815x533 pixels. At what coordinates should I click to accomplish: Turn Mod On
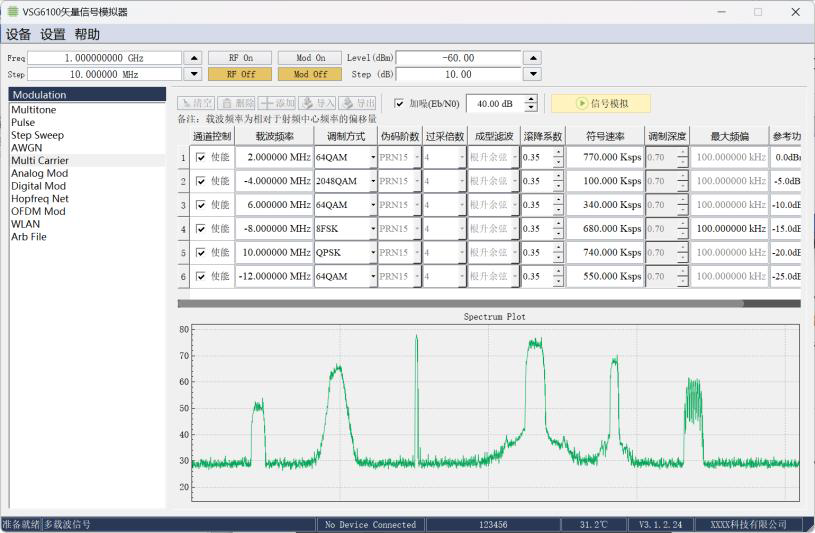pyautogui.click(x=310, y=58)
